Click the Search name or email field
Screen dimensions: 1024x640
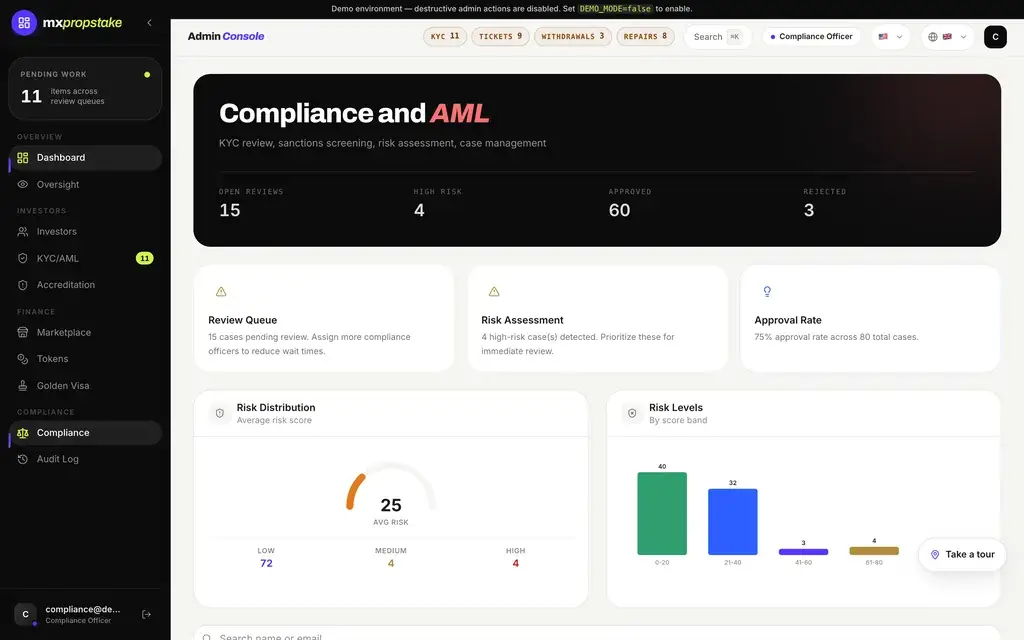tap(597, 635)
